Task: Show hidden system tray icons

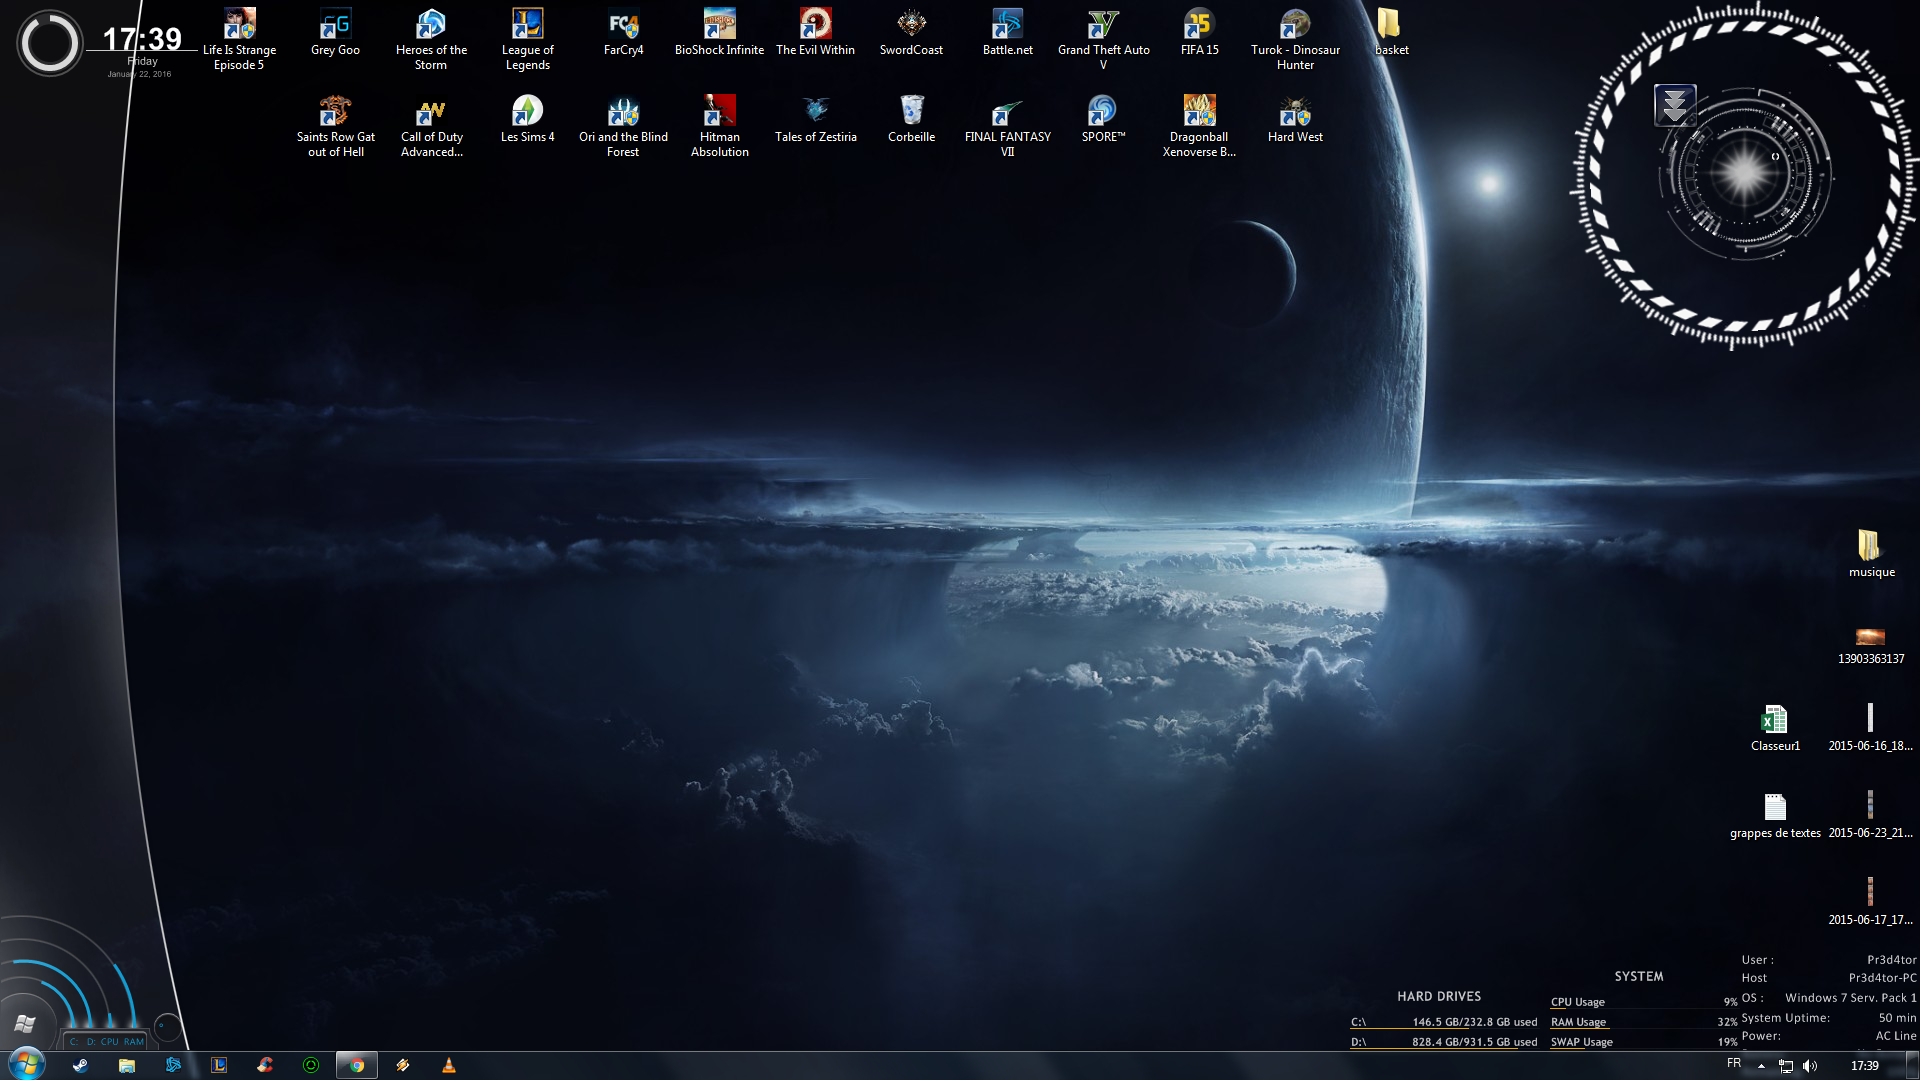Action: (x=1762, y=1067)
